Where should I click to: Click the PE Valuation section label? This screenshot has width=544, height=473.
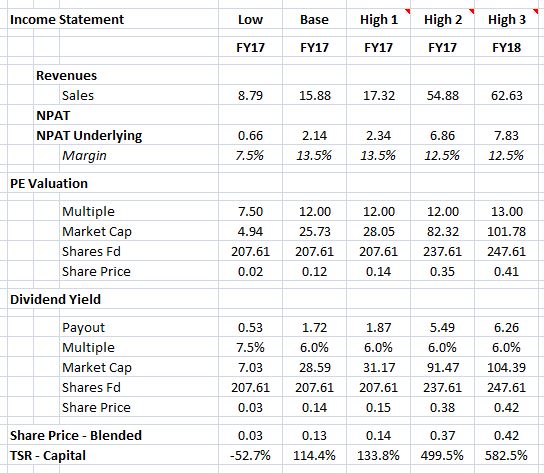pyautogui.click(x=49, y=184)
